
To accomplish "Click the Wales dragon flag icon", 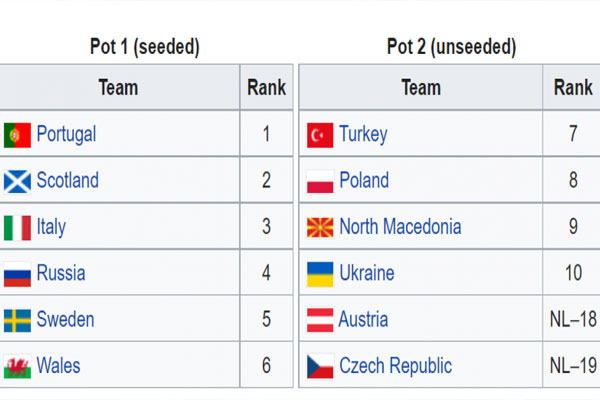I will point(17,367).
